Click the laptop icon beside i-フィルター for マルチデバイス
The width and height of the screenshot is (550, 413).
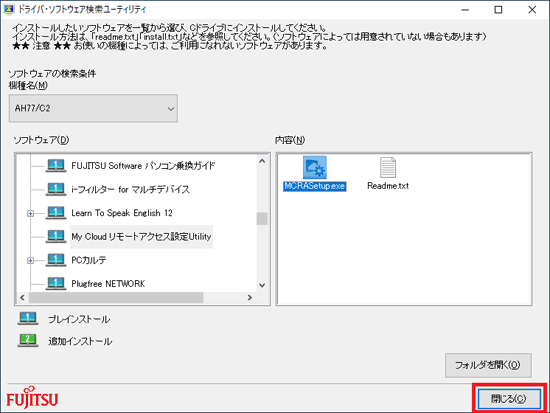(56, 189)
